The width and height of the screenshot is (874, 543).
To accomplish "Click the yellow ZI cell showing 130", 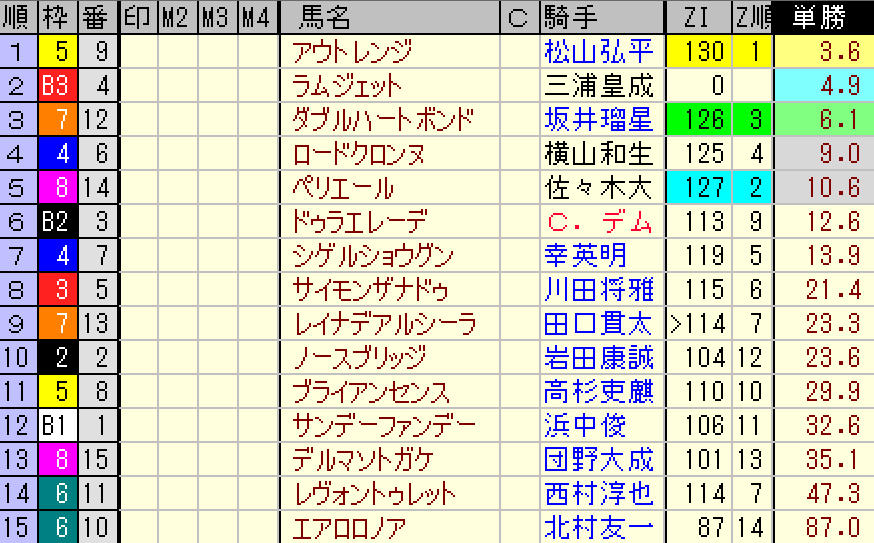I will [698, 51].
